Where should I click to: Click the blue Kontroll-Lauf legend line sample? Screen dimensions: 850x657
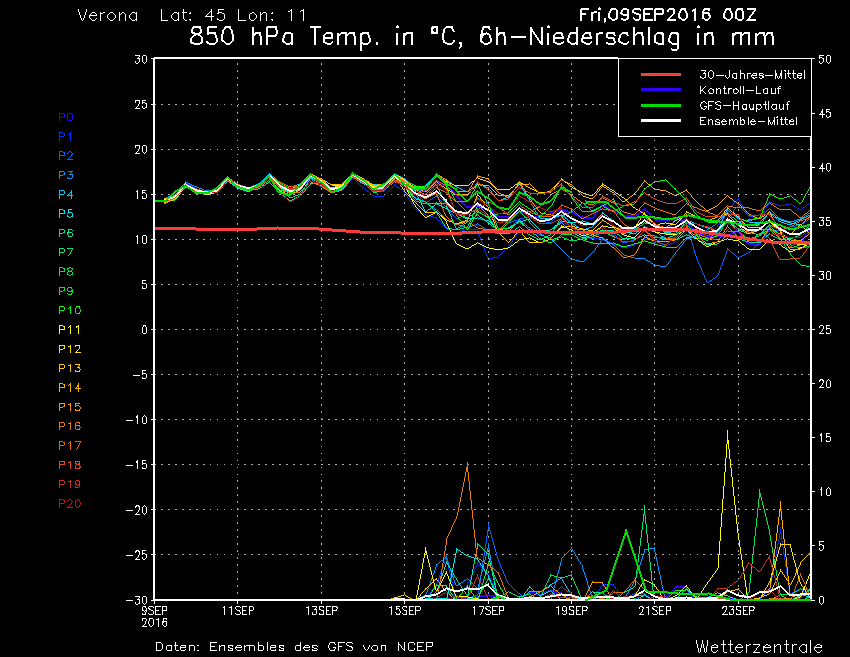click(x=661, y=90)
